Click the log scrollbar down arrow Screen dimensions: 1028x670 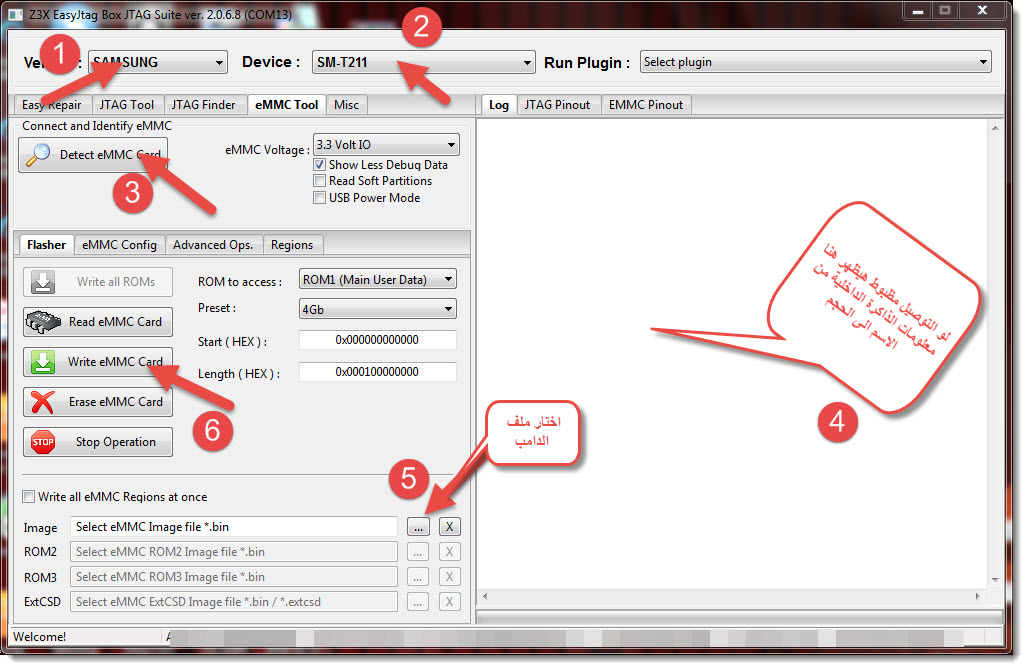pos(995,580)
